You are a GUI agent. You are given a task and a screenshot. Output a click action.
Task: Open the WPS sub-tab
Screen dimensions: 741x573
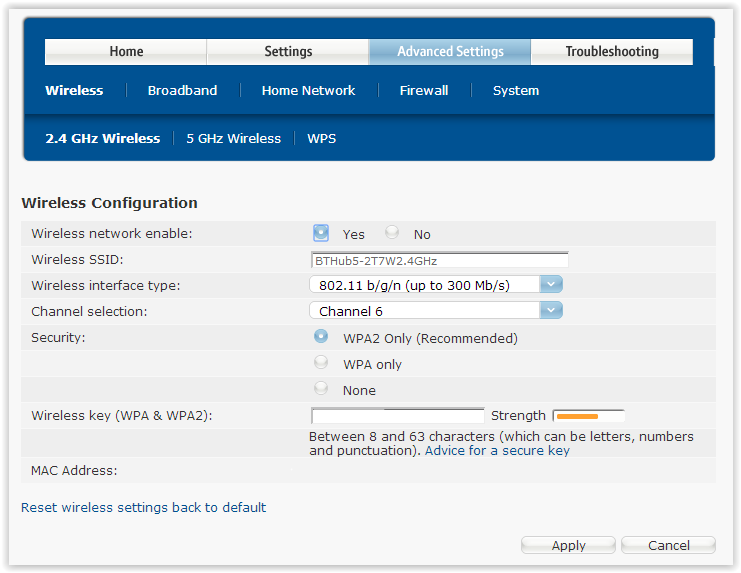pyautogui.click(x=321, y=138)
